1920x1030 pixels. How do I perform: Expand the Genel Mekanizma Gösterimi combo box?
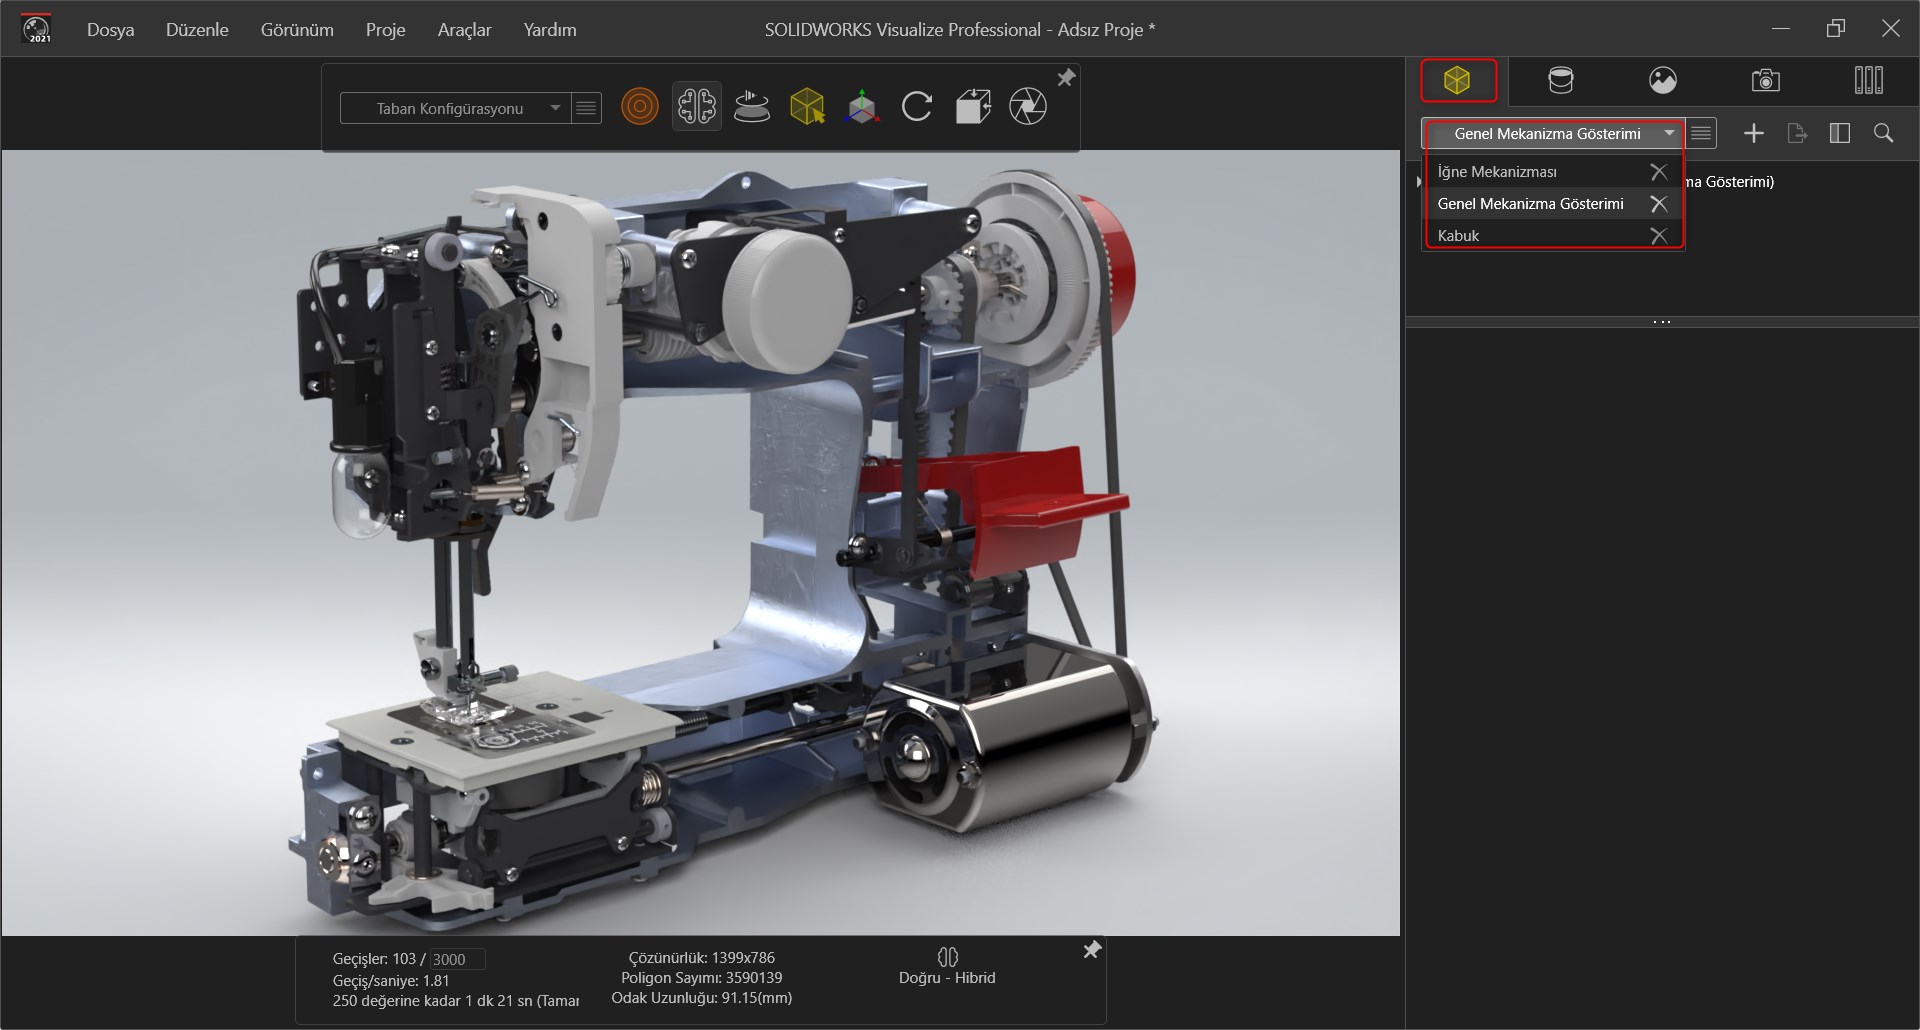coord(1669,133)
